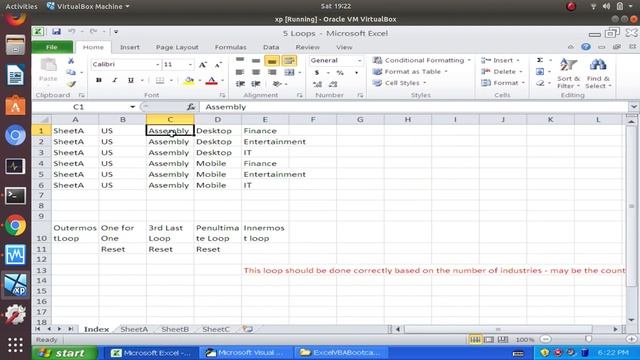Open the Format as Table dropdown
This screenshot has width=640, height=360.
[x=411, y=71]
